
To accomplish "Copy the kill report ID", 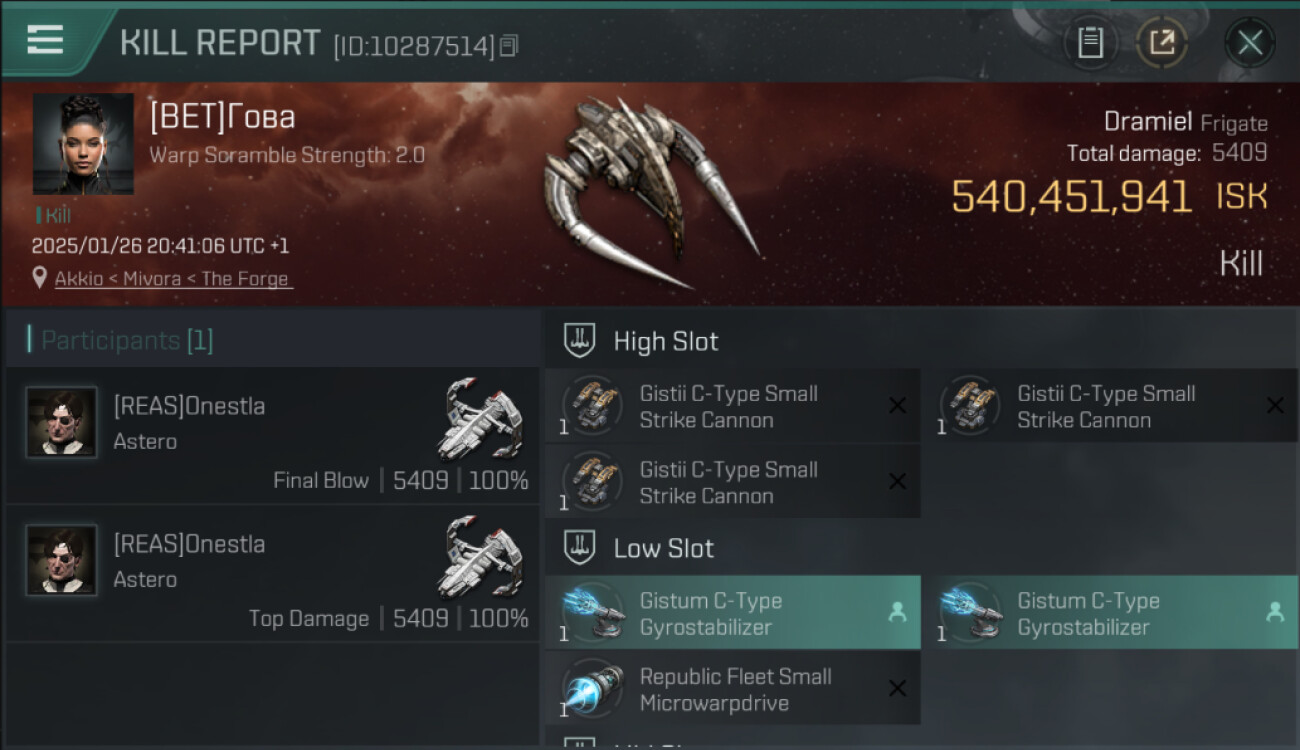I will pyautogui.click(x=509, y=46).
